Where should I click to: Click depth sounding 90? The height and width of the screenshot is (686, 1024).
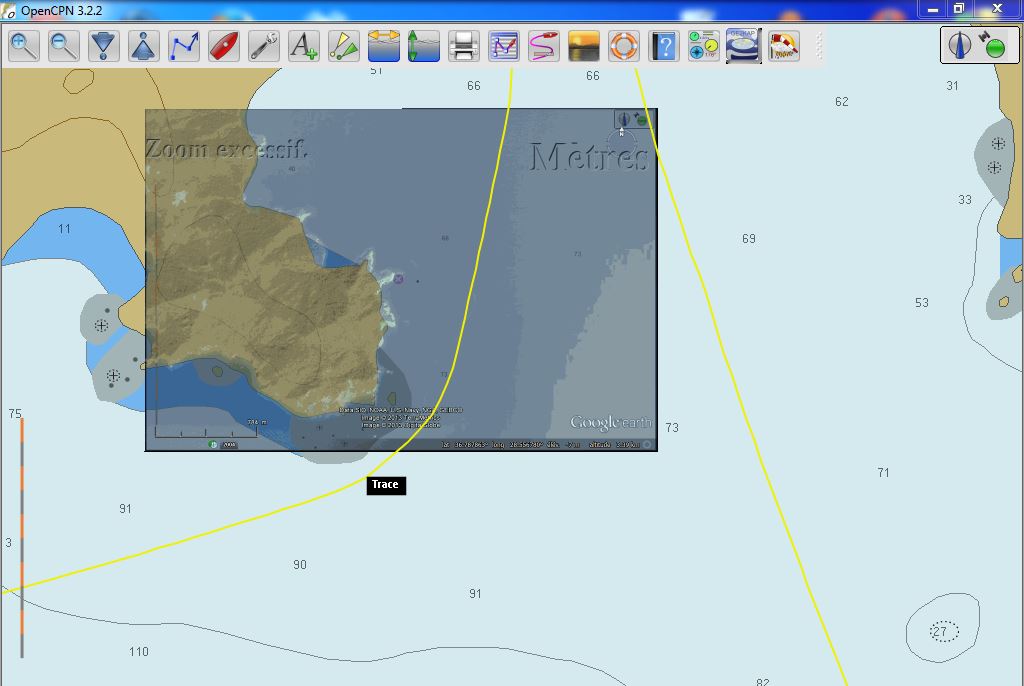(300, 564)
